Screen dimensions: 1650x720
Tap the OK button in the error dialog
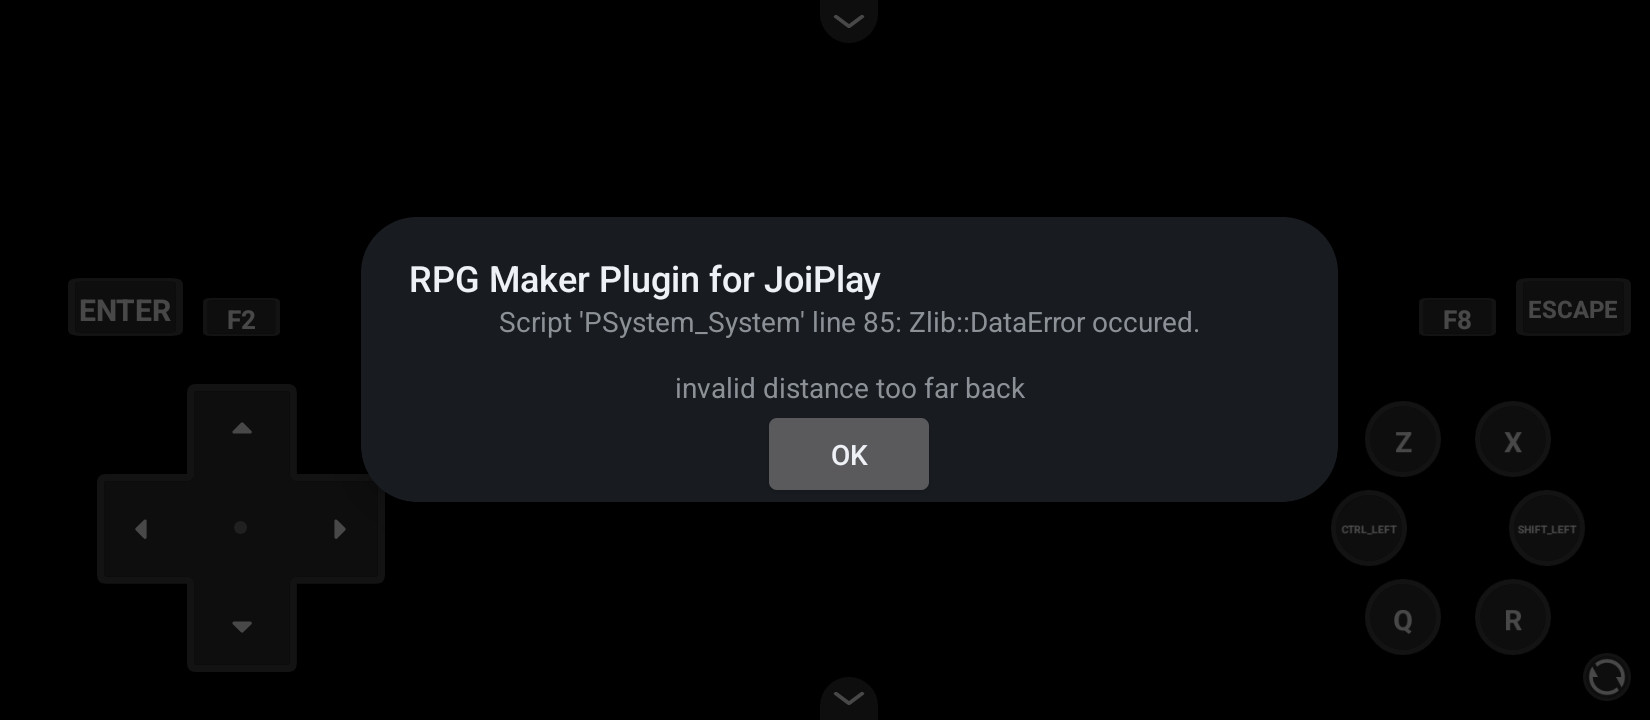pos(848,454)
